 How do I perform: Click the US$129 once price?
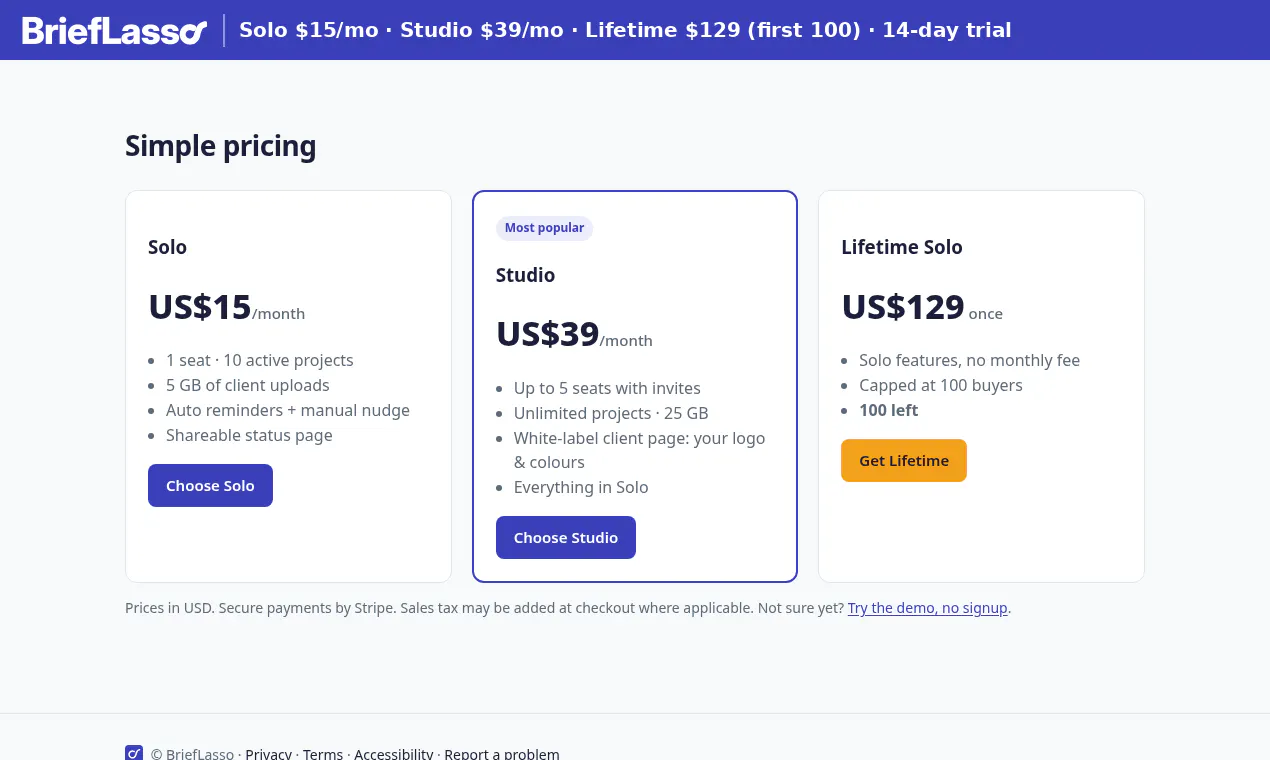click(x=922, y=307)
